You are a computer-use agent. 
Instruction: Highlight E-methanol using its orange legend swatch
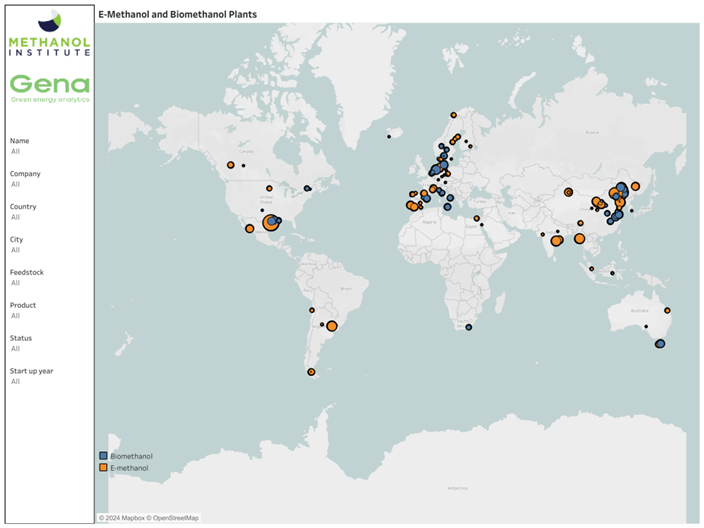[x=103, y=467]
